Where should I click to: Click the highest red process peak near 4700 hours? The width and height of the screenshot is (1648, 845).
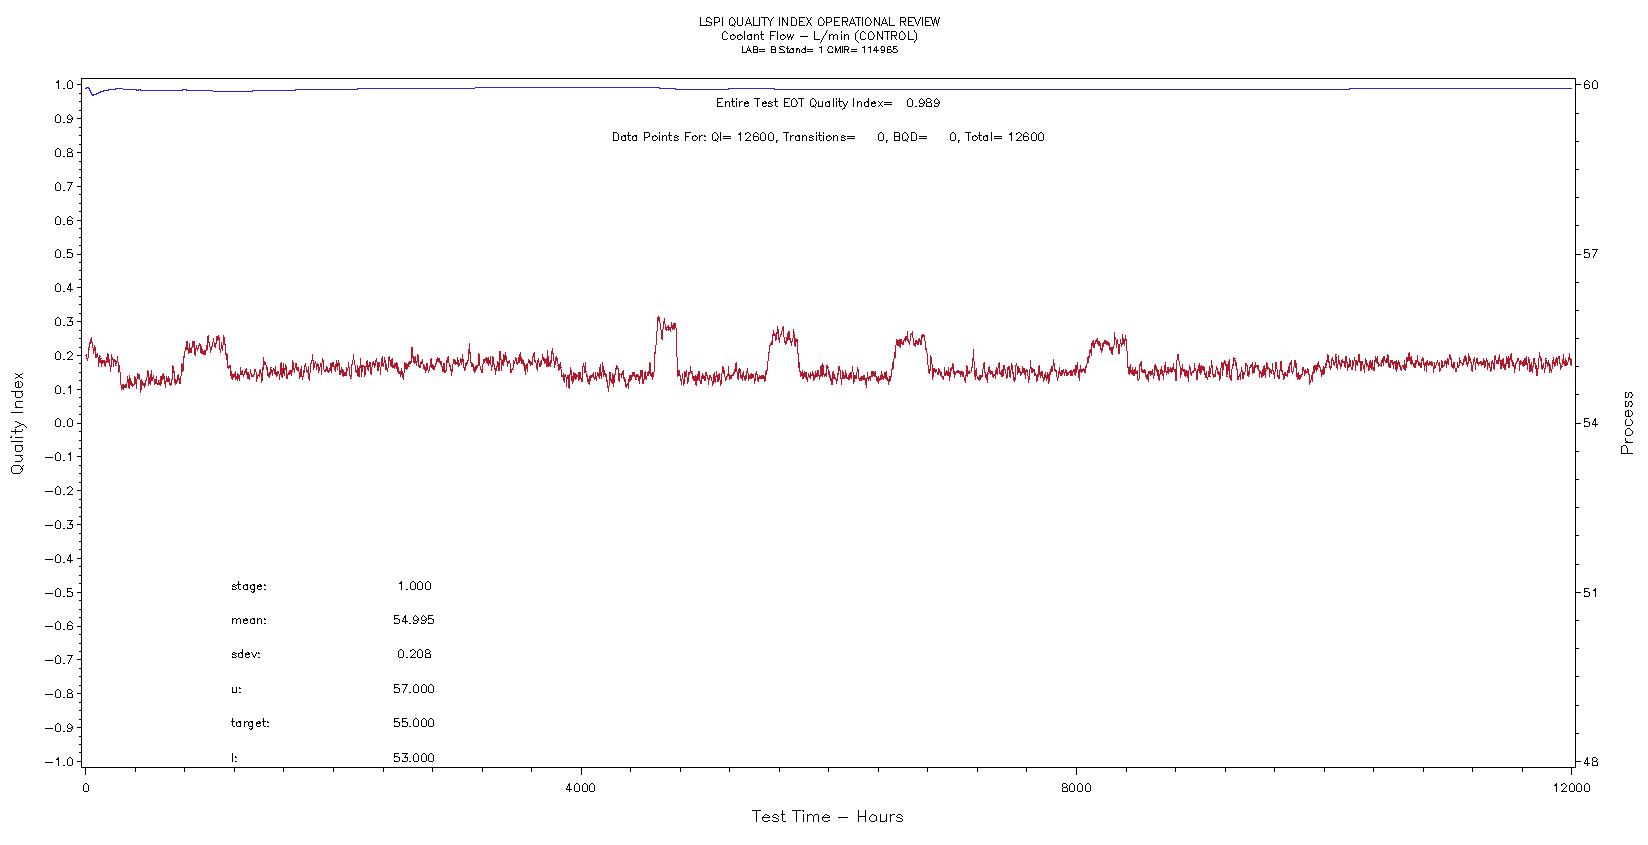click(x=659, y=320)
